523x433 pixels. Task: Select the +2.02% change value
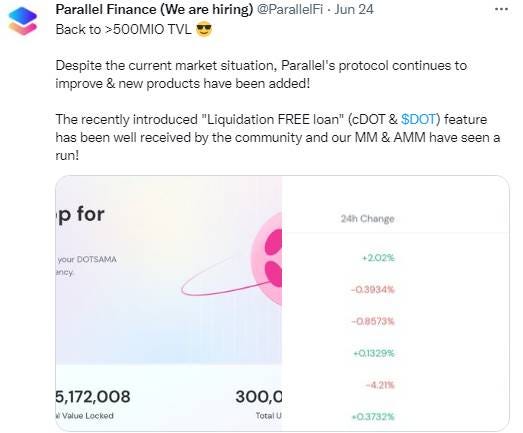pyautogui.click(x=378, y=258)
